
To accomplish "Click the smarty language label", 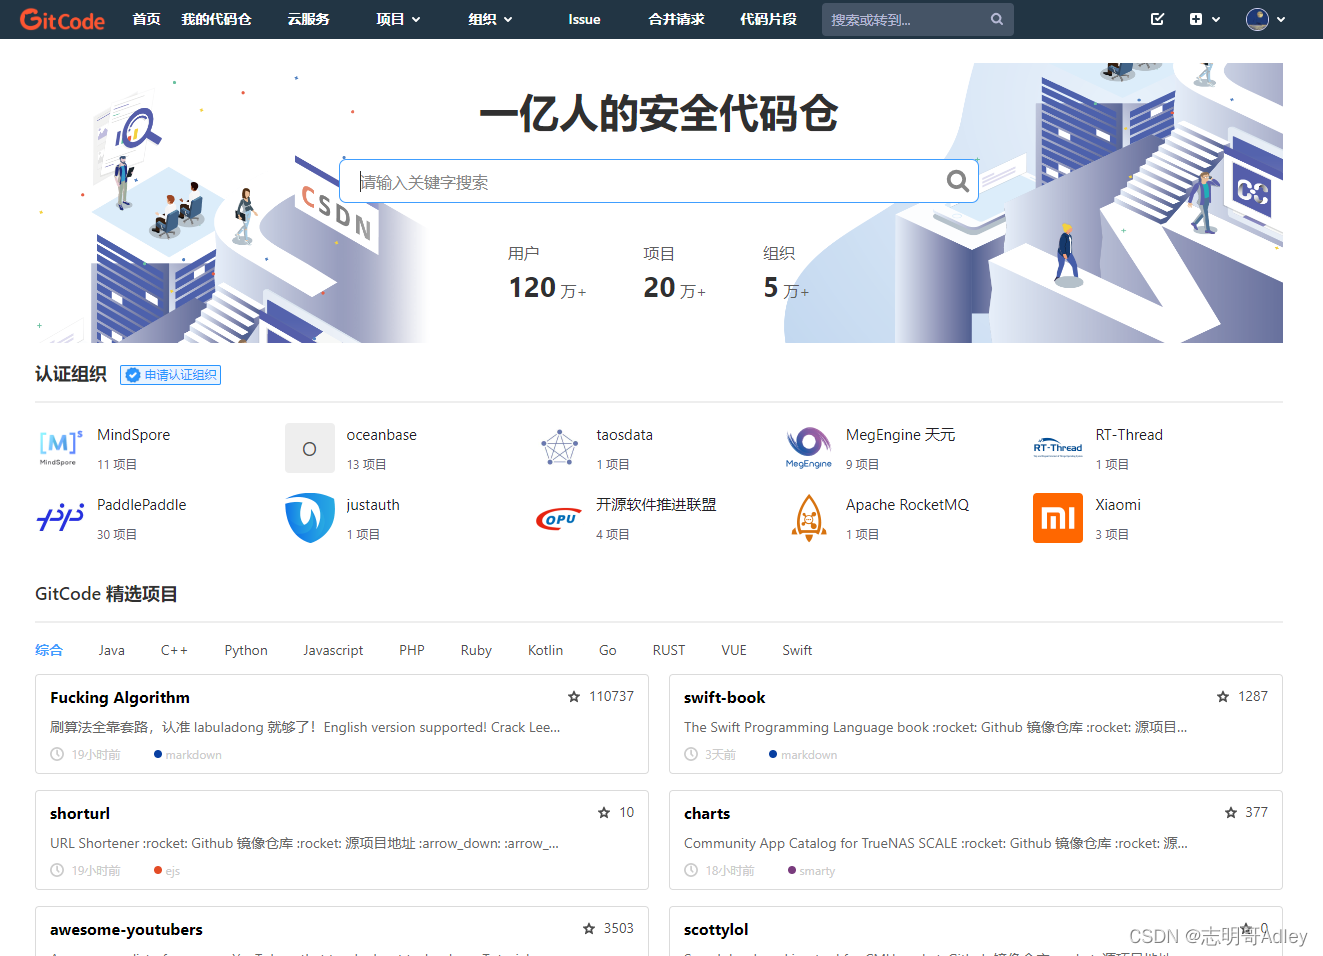I will tap(817, 871).
